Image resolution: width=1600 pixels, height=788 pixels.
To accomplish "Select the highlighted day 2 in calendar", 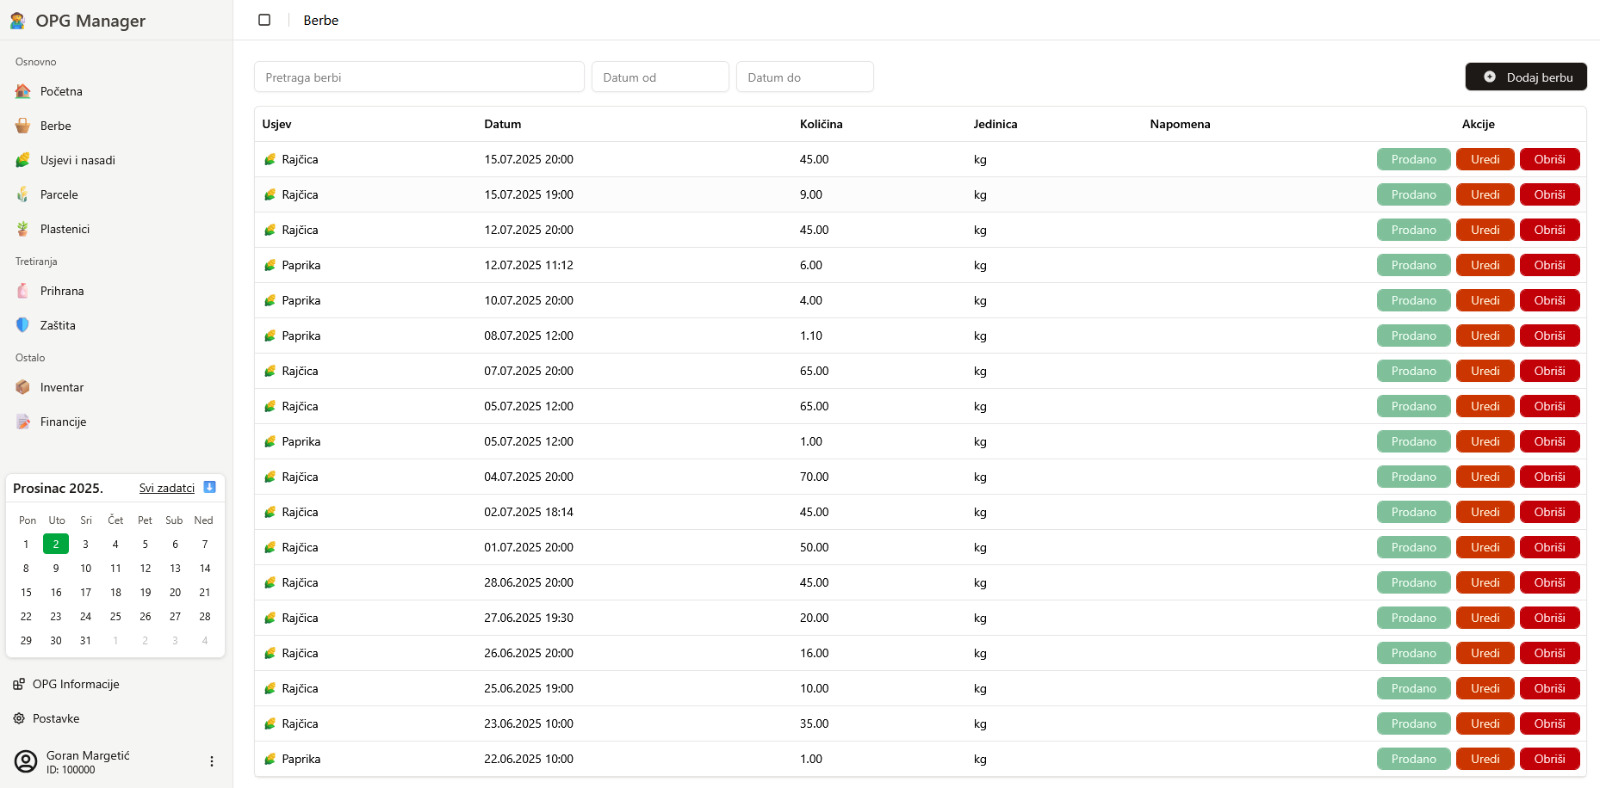I will coord(56,544).
